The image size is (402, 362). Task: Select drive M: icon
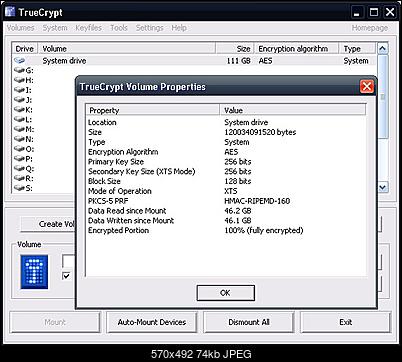[19, 129]
